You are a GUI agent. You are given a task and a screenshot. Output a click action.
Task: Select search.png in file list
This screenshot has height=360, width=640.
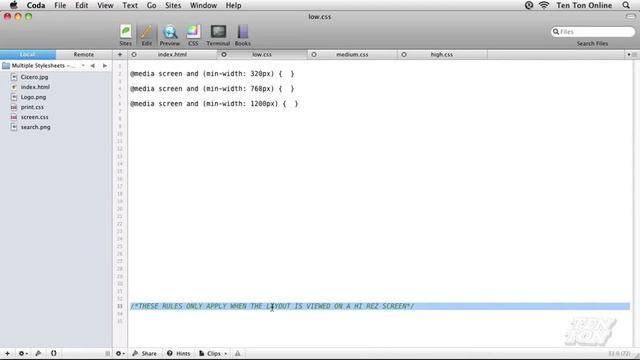coord(36,127)
